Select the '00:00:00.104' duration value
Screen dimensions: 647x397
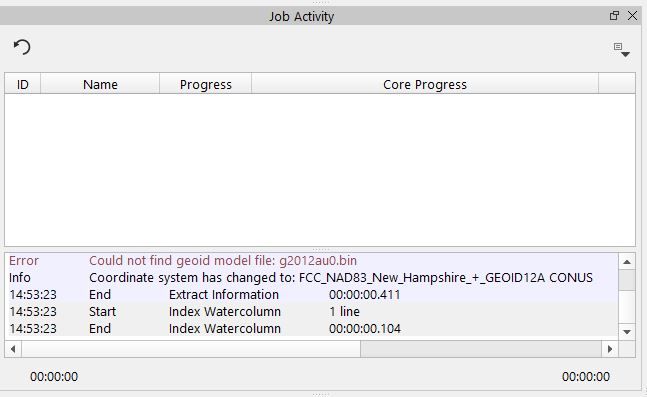point(365,328)
